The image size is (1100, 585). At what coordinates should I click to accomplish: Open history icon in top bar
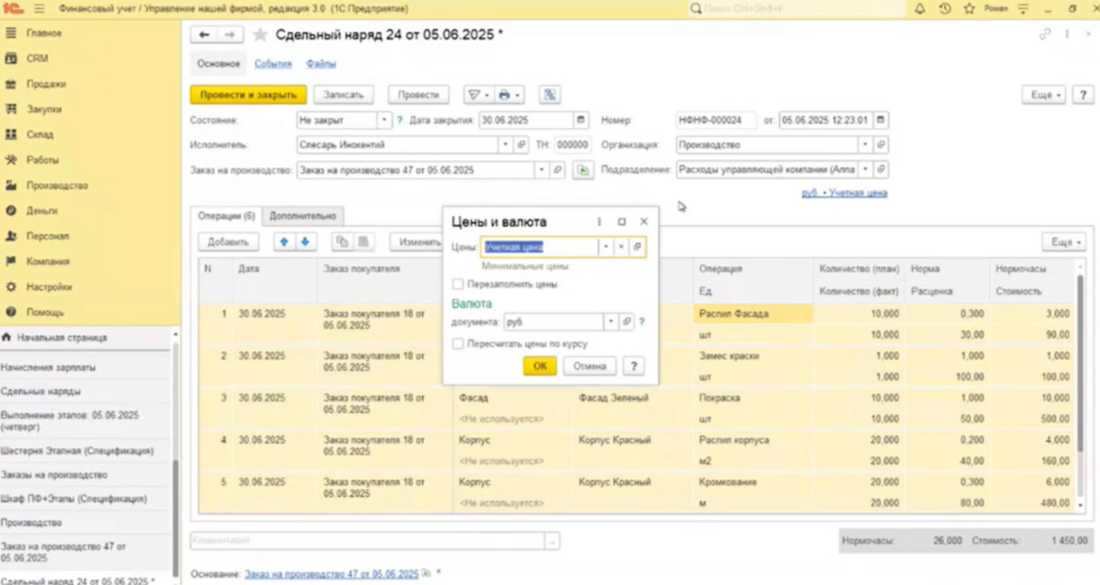[x=945, y=9]
